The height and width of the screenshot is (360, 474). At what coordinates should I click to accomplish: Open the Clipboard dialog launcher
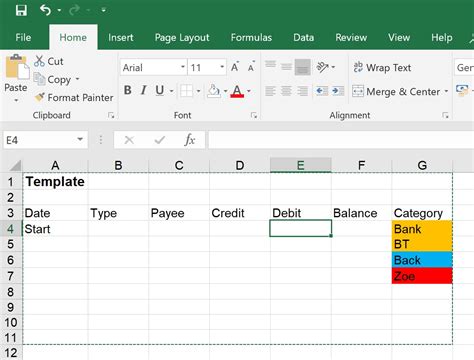coord(111,115)
